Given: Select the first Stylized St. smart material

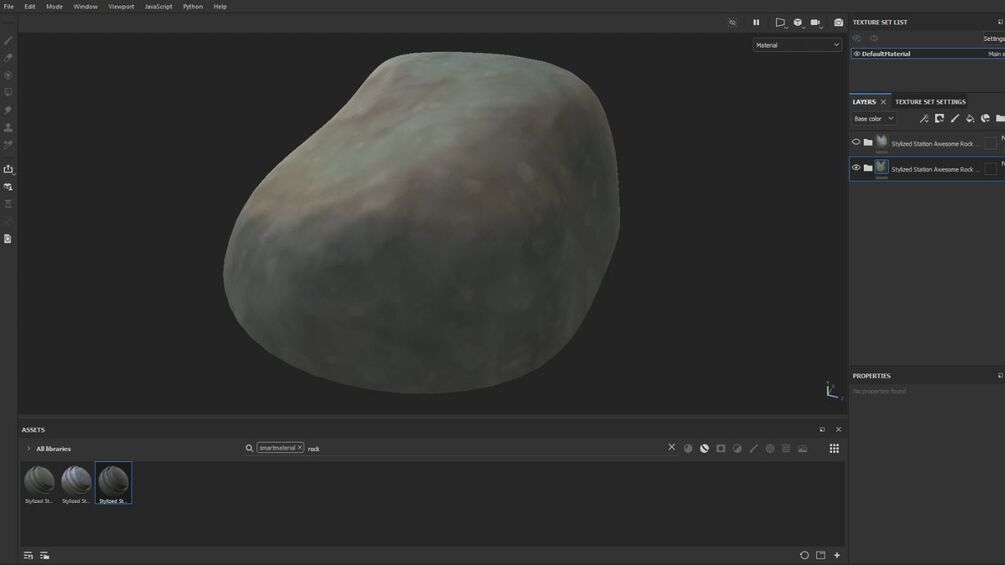Looking at the screenshot, I should pyautogui.click(x=39, y=484).
